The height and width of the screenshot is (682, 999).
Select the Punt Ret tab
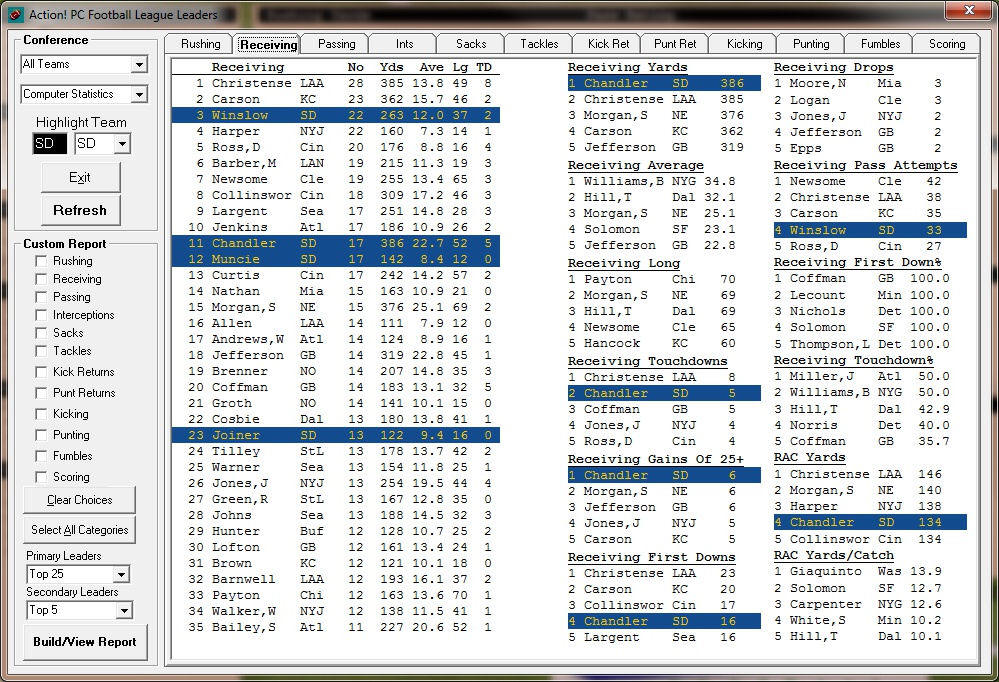point(675,44)
